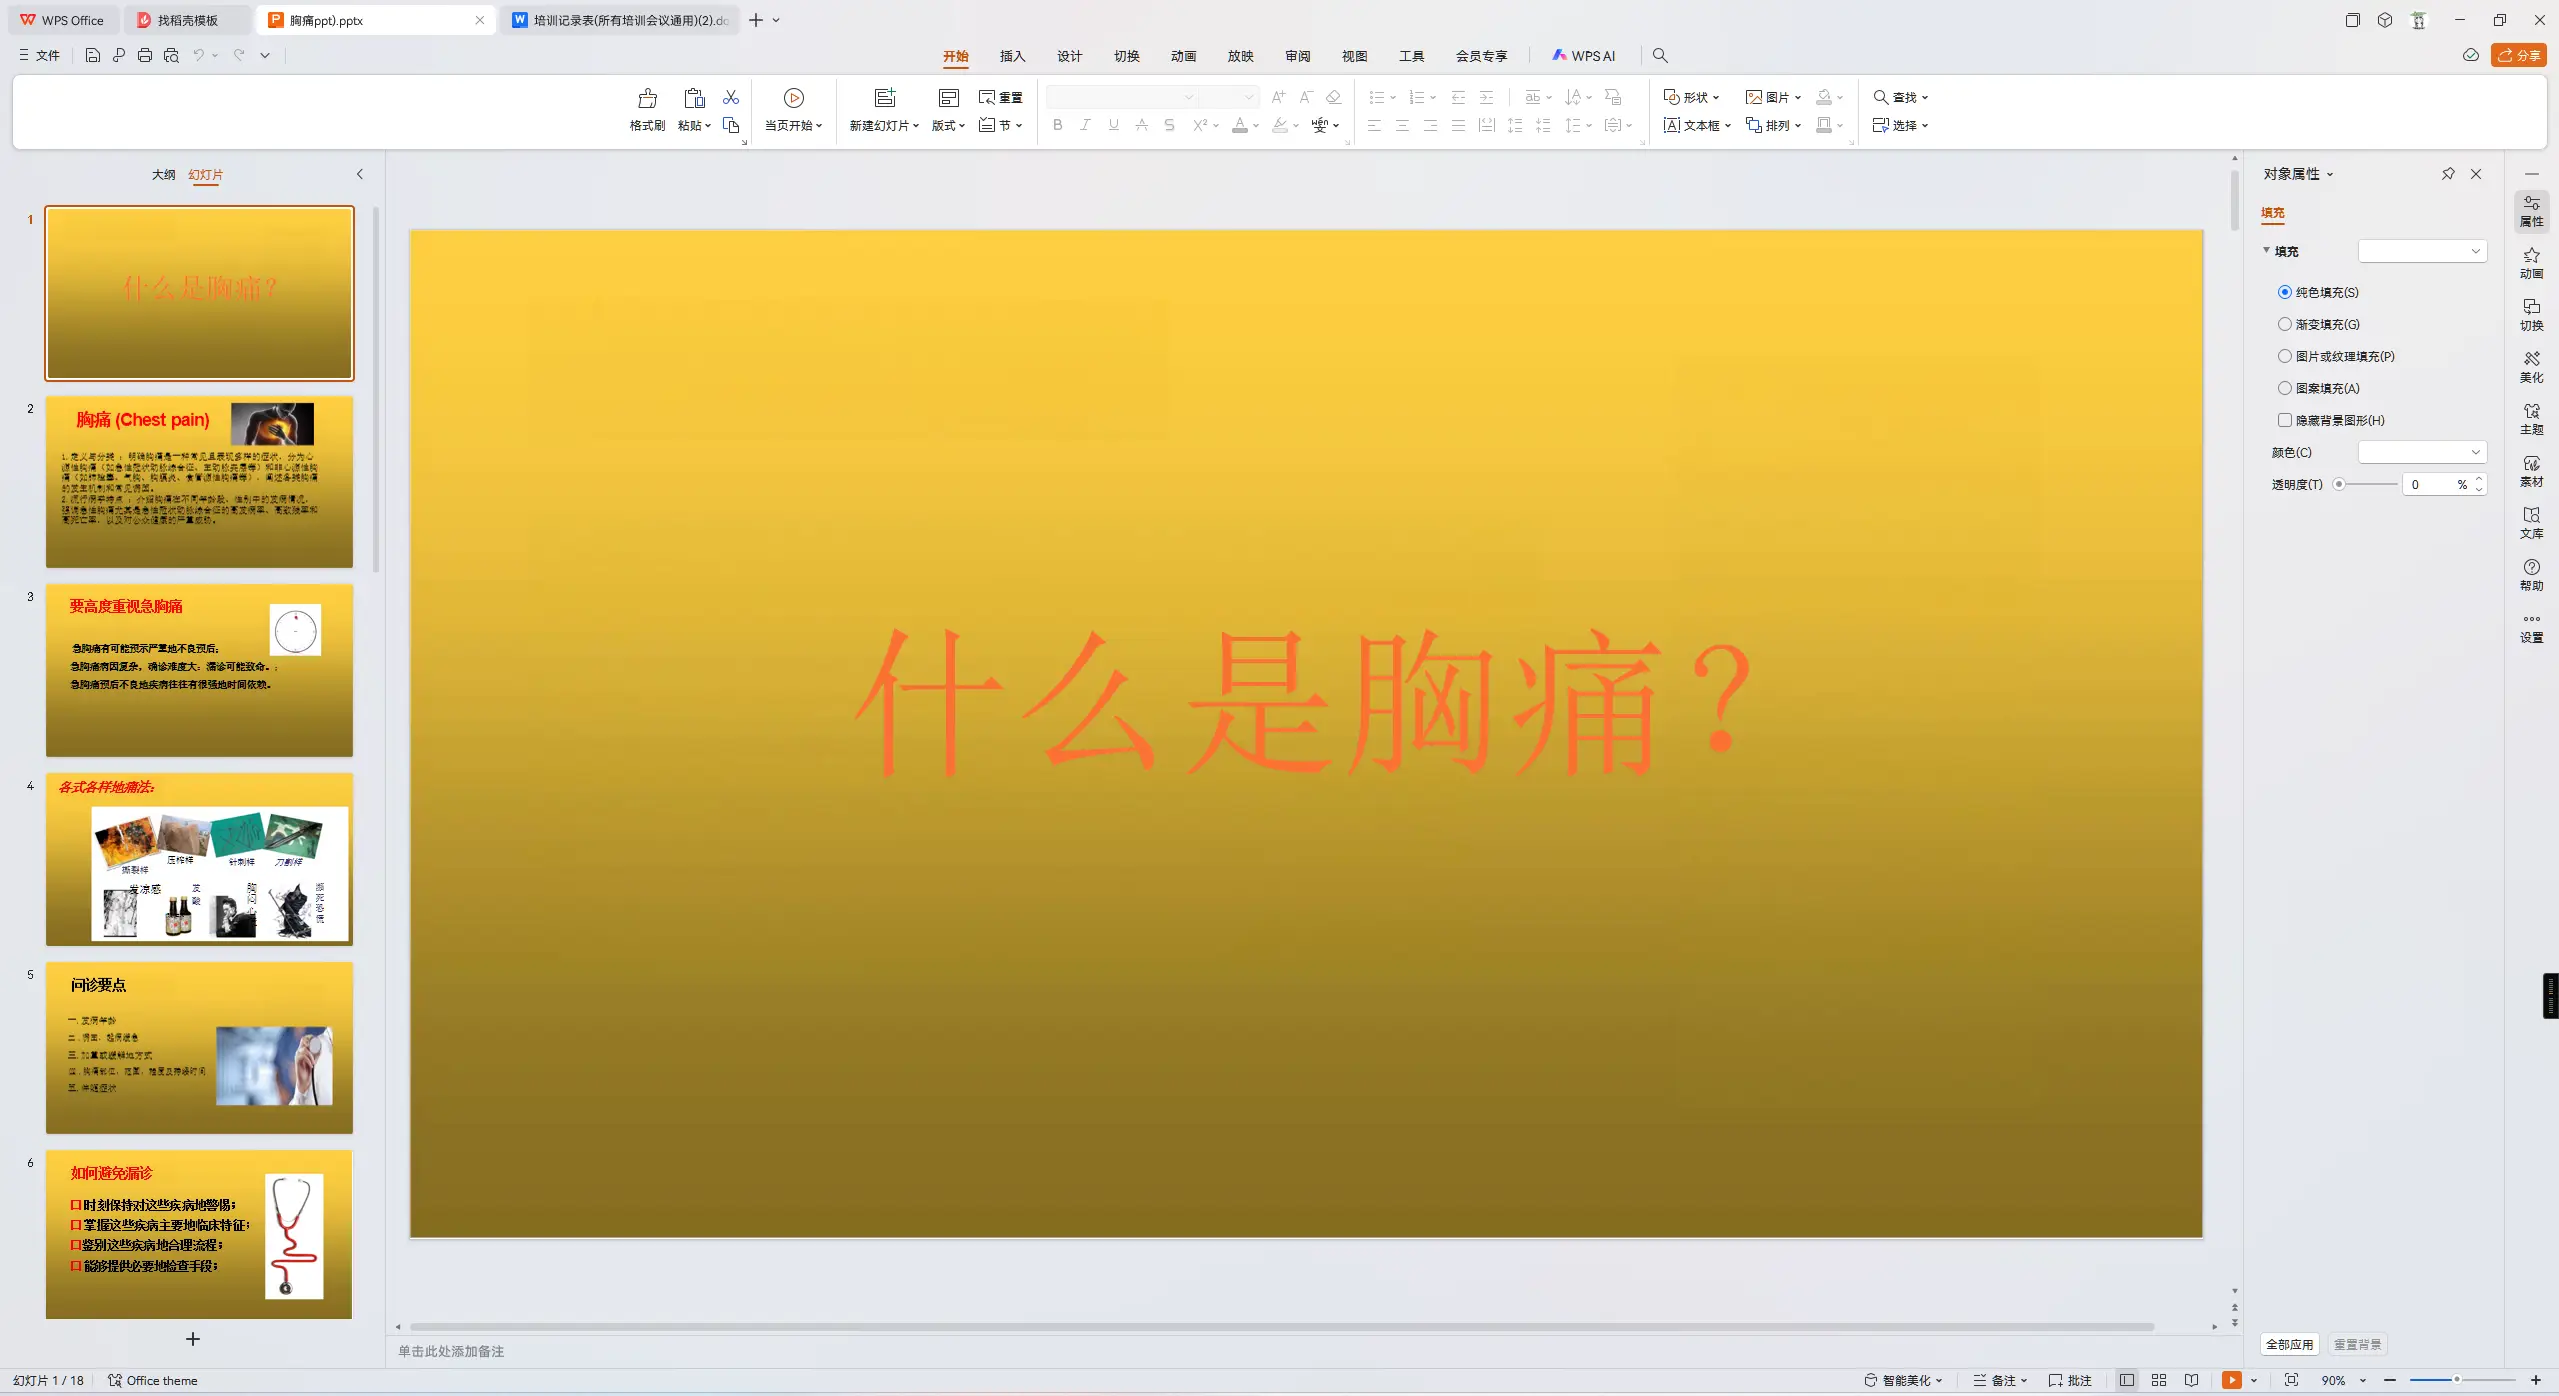Open the Insert (插入) ribbon tab
The height and width of the screenshot is (1396, 2559).
(x=1012, y=56)
